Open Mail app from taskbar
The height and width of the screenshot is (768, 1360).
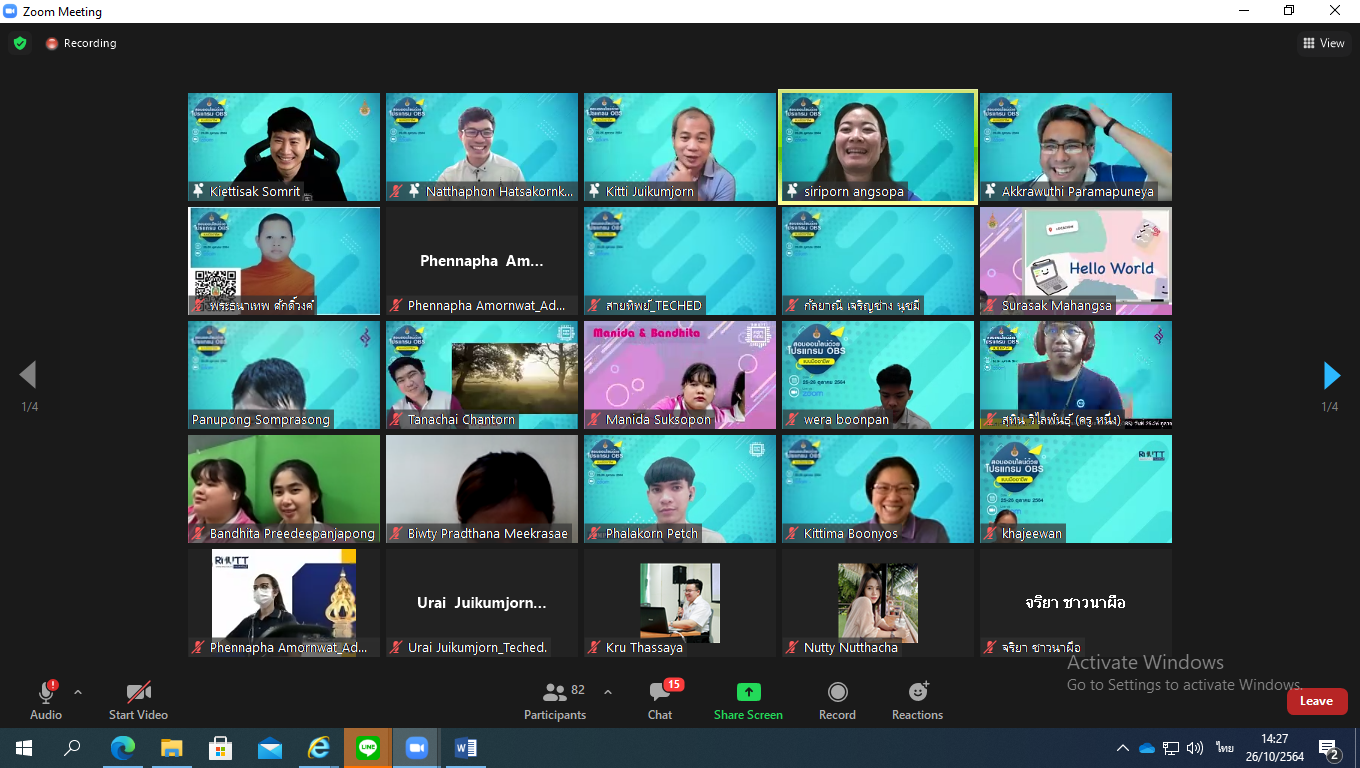point(270,748)
